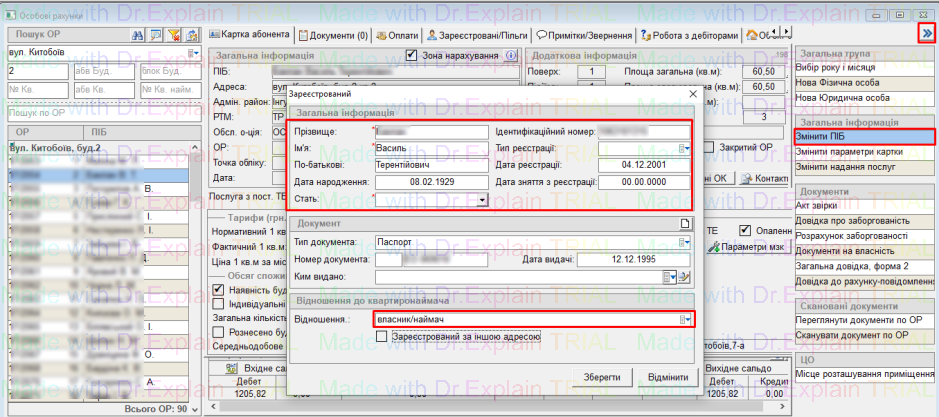Screen dimensions: 939x417
Task: Click the edit icon next to Ким видано
Action: [x=685, y=277]
